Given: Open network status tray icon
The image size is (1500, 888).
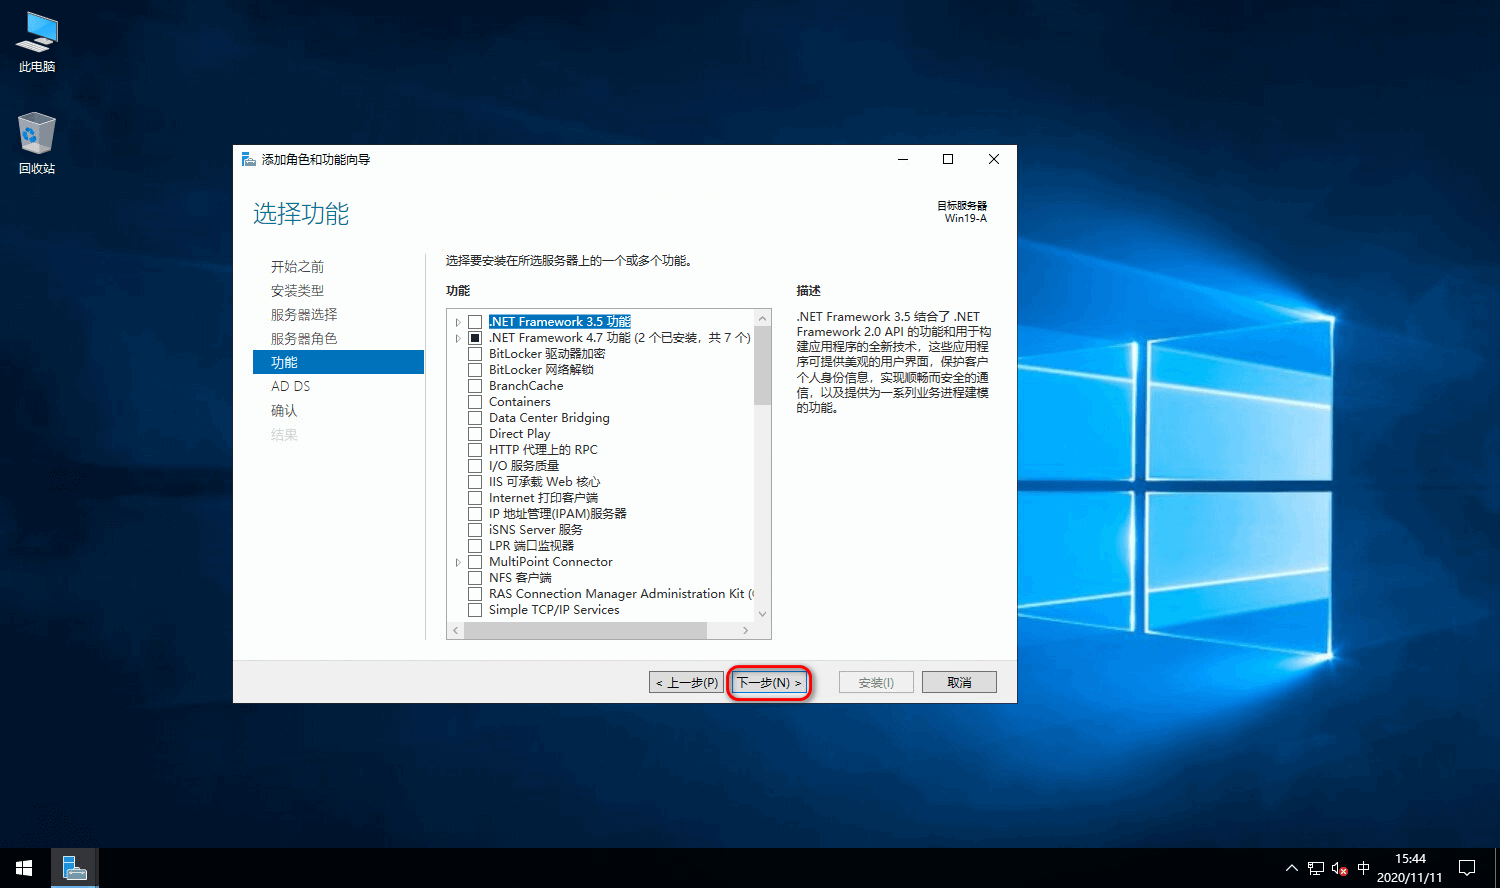Looking at the screenshot, I should click(x=1315, y=868).
